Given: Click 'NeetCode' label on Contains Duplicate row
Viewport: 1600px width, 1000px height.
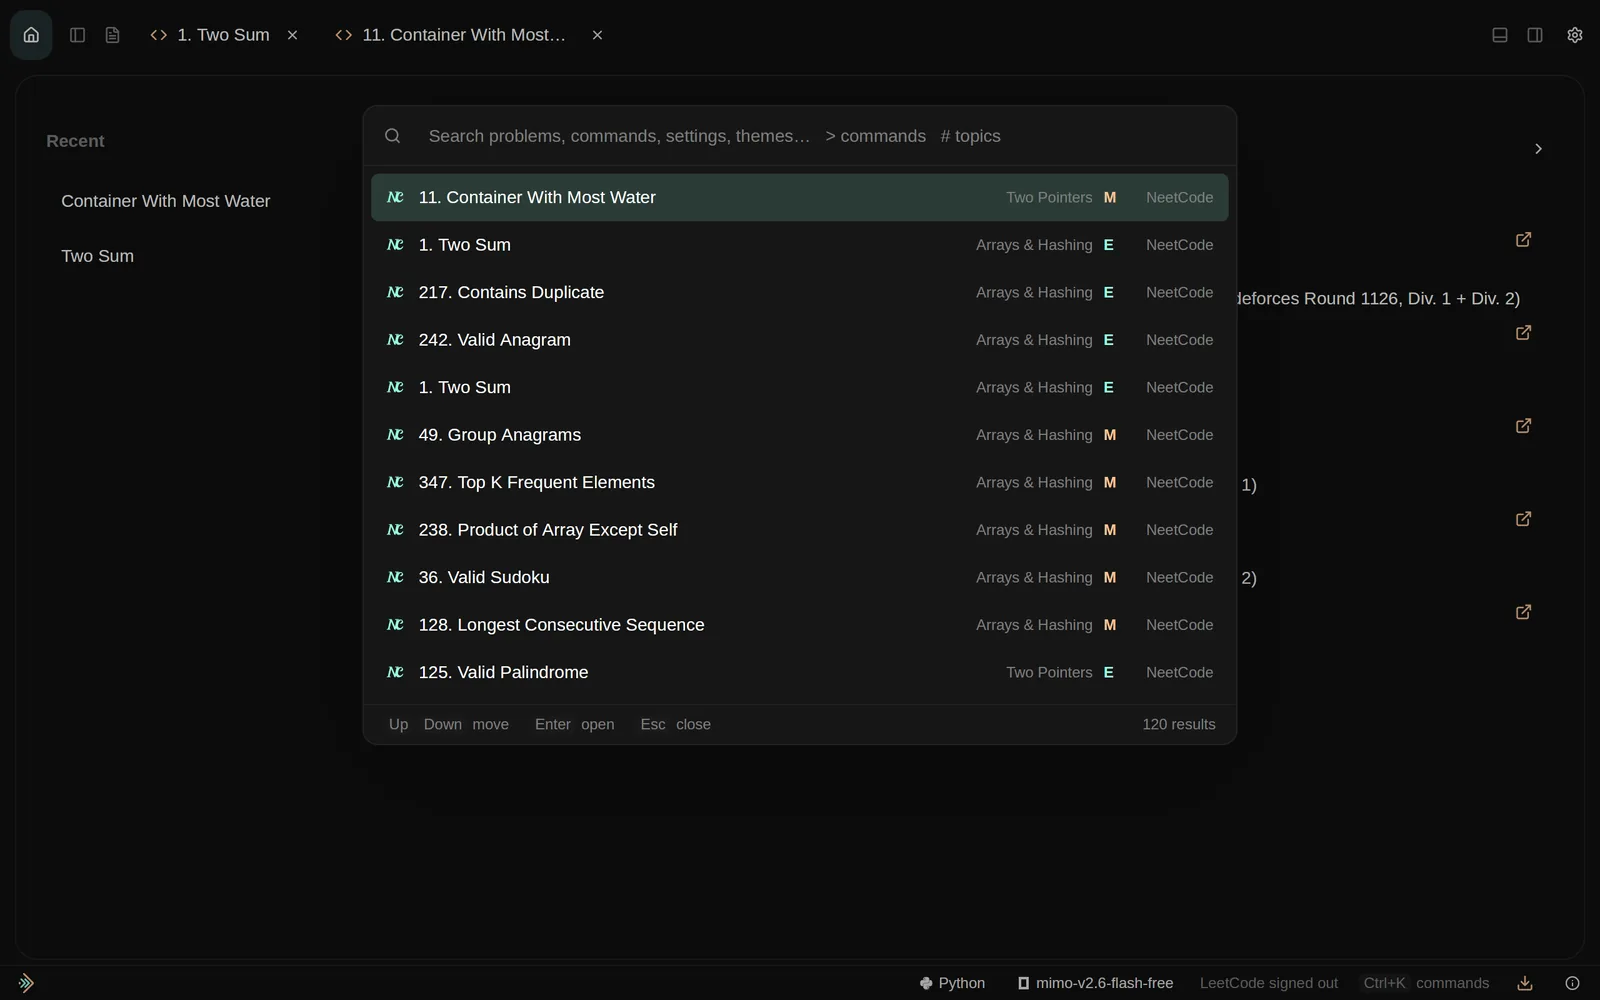Looking at the screenshot, I should point(1180,292).
